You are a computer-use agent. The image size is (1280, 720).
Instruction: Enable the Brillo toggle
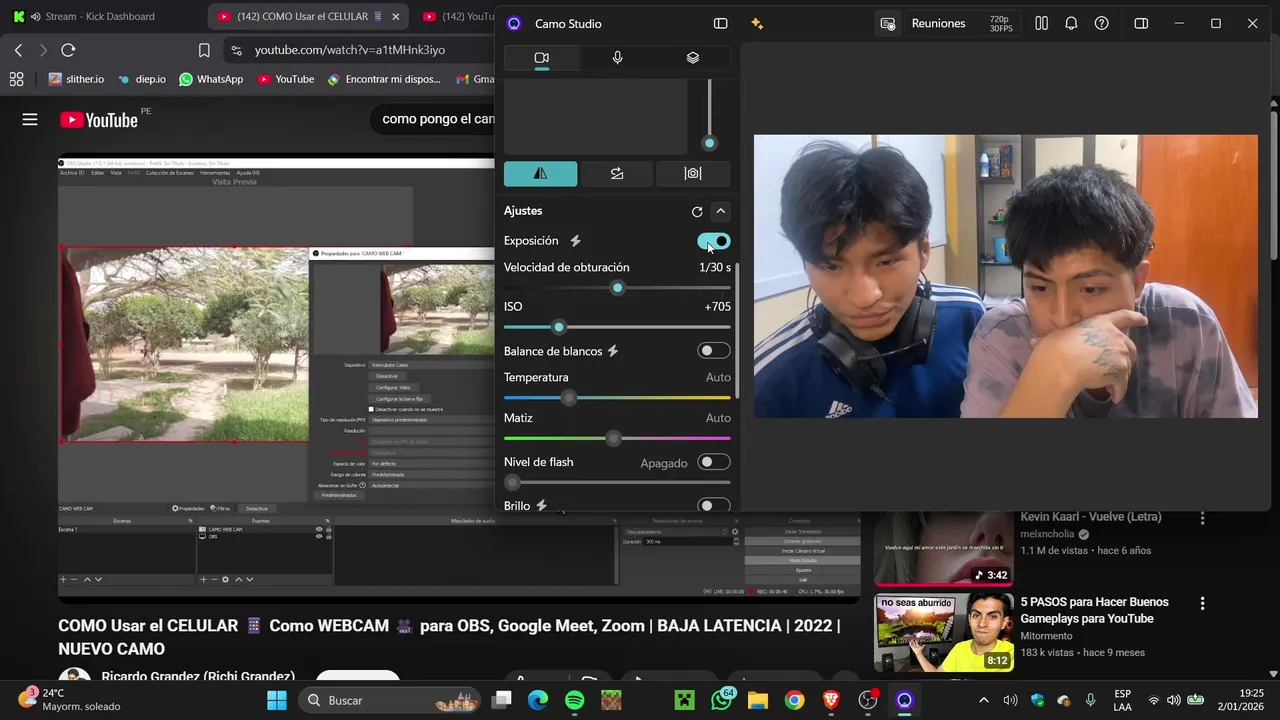714,506
